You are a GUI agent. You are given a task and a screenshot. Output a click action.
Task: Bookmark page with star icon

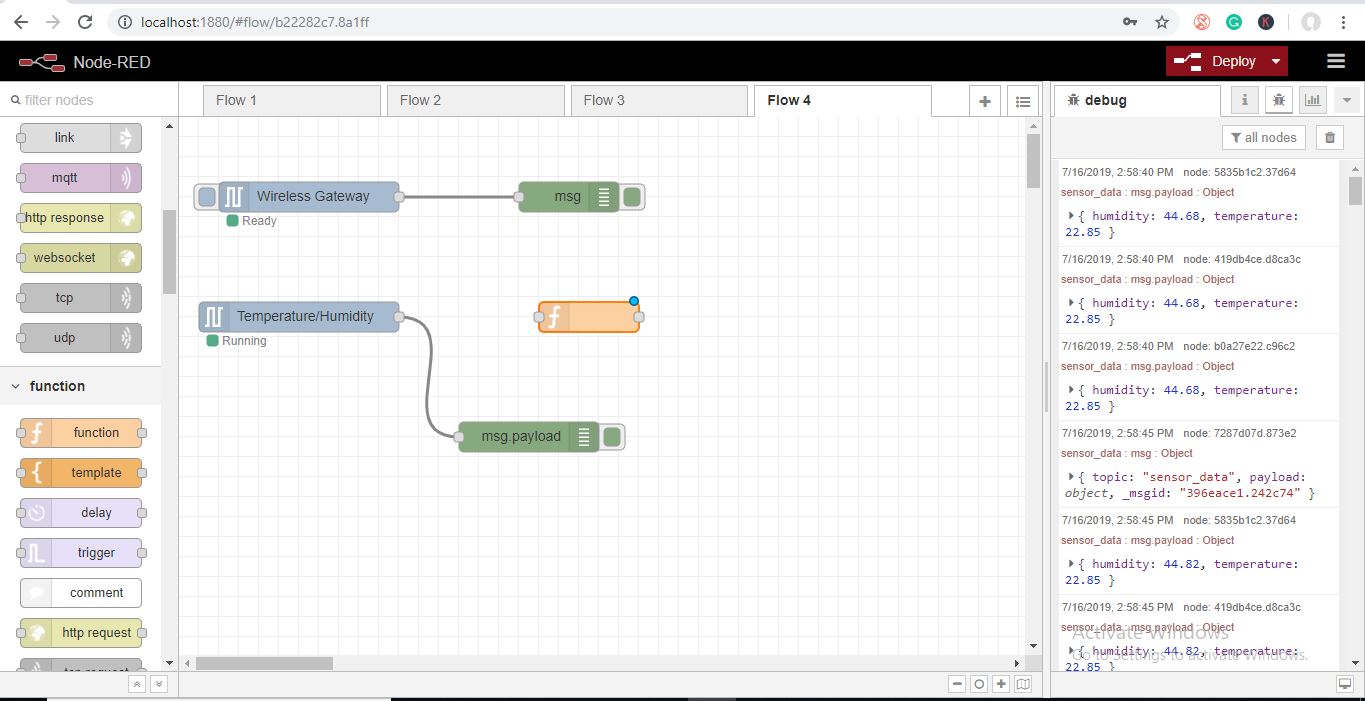1161,21
